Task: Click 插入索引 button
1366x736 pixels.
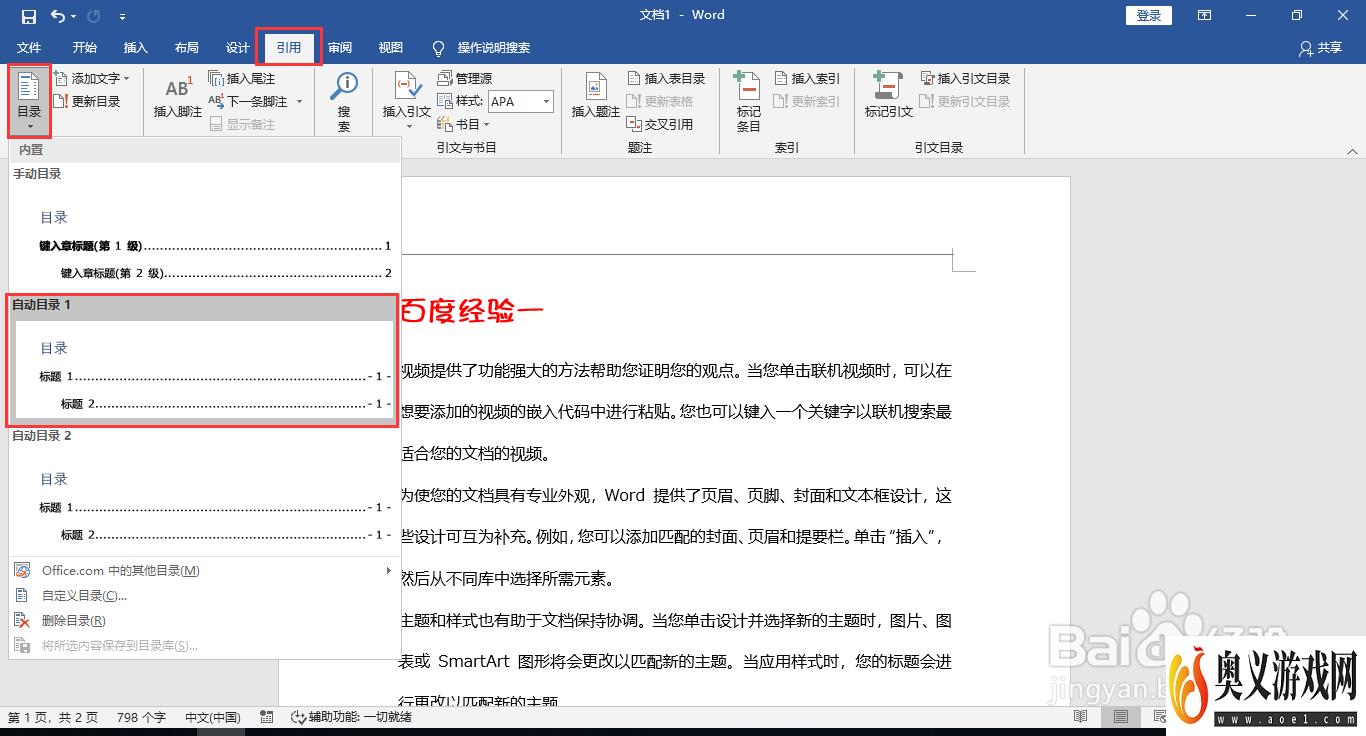Action: pos(807,78)
